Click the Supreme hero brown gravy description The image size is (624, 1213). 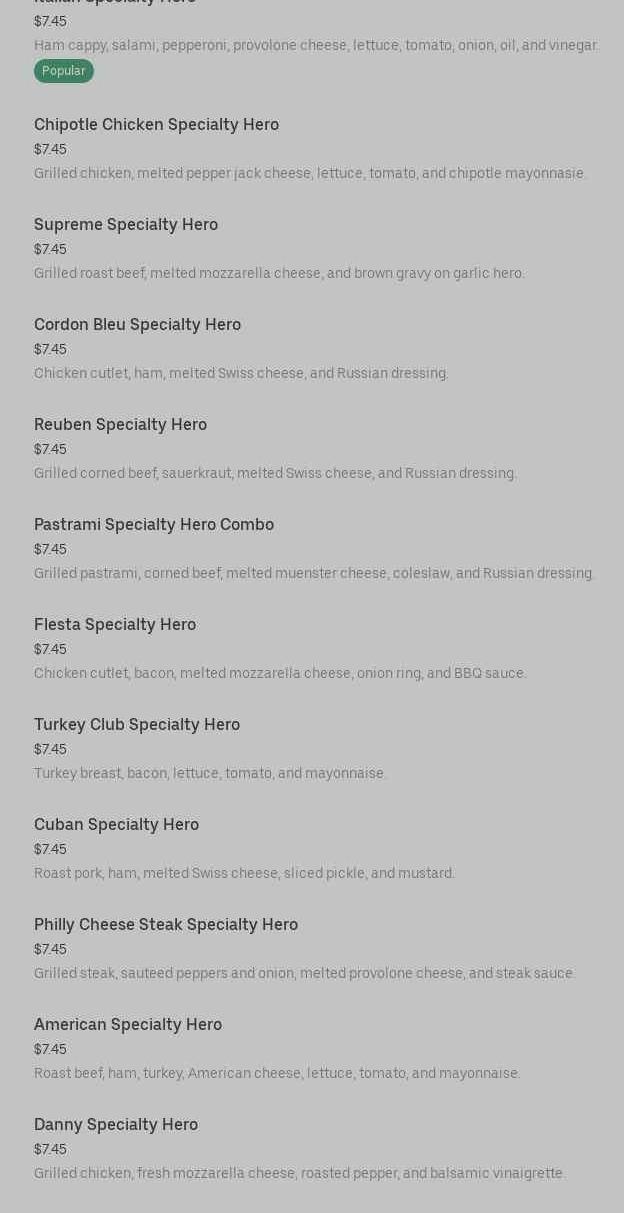[x=279, y=273]
